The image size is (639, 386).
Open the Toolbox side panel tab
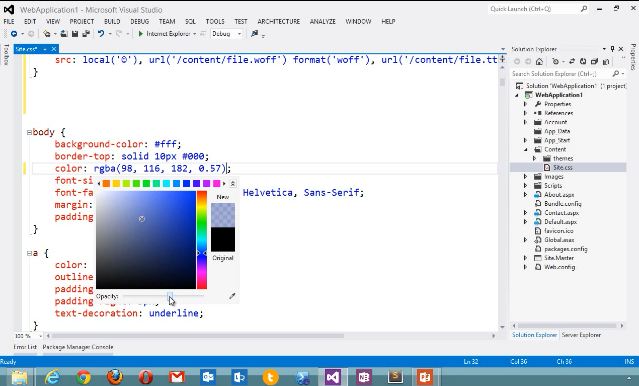tap(6, 54)
